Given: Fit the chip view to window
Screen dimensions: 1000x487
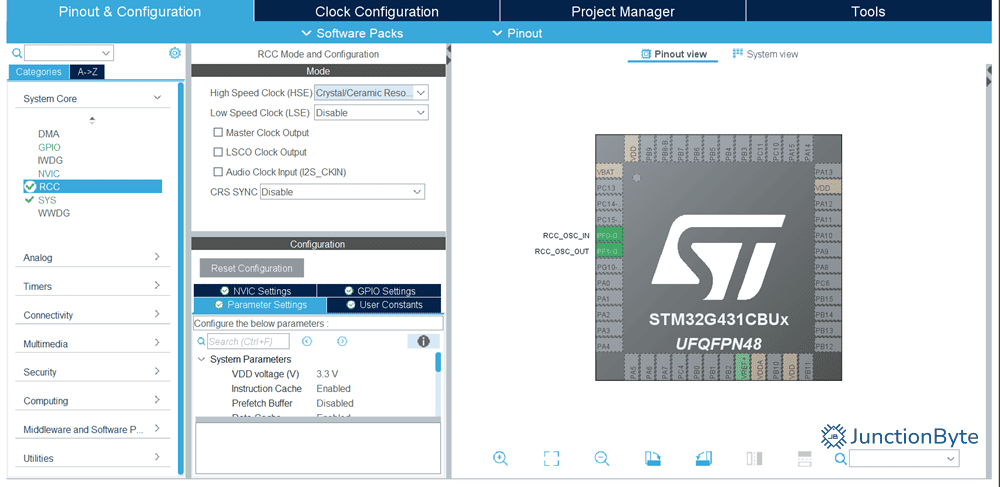Looking at the screenshot, I should pyautogui.click(x=551, y=458).
